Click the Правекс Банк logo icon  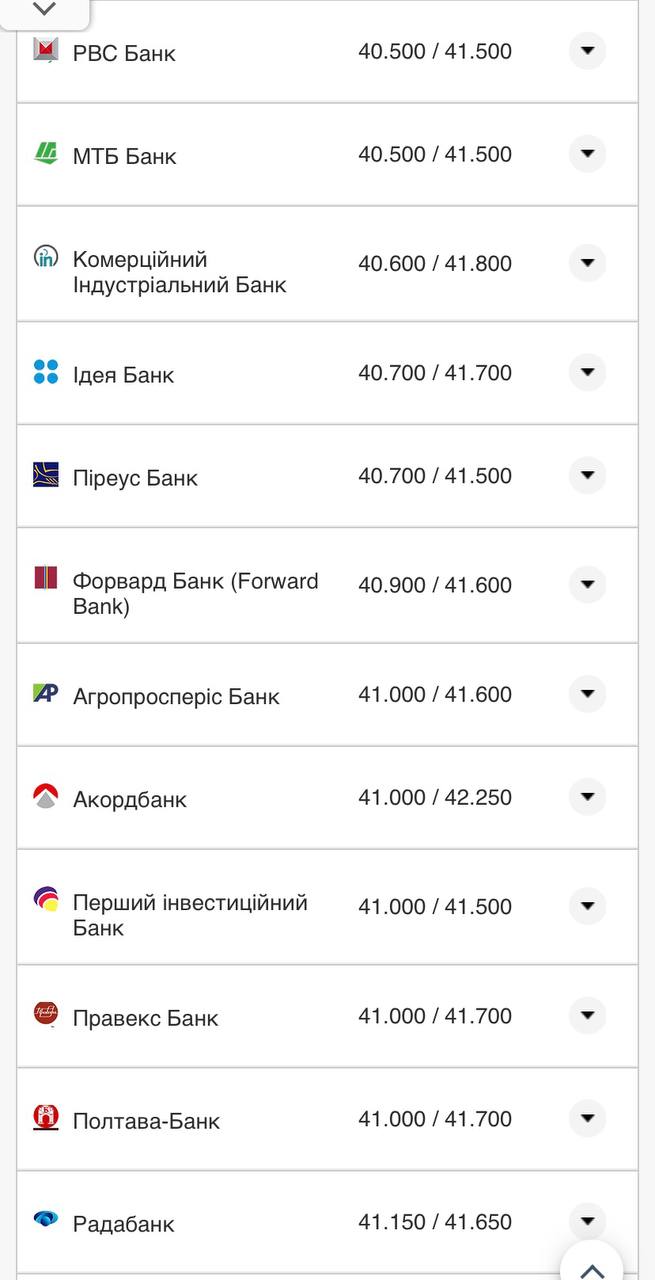[x=46, y=1015]
